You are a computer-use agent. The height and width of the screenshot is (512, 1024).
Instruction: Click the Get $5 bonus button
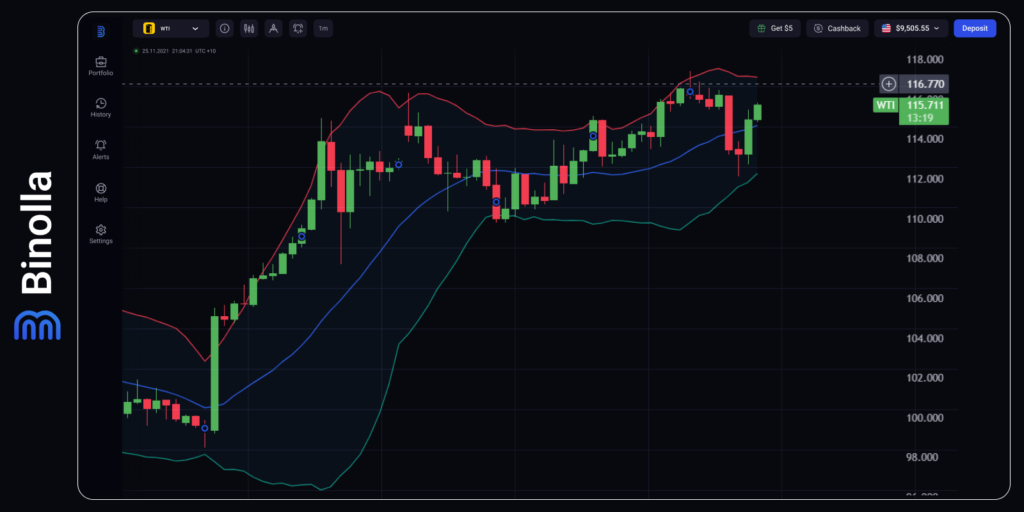(775, 28)
